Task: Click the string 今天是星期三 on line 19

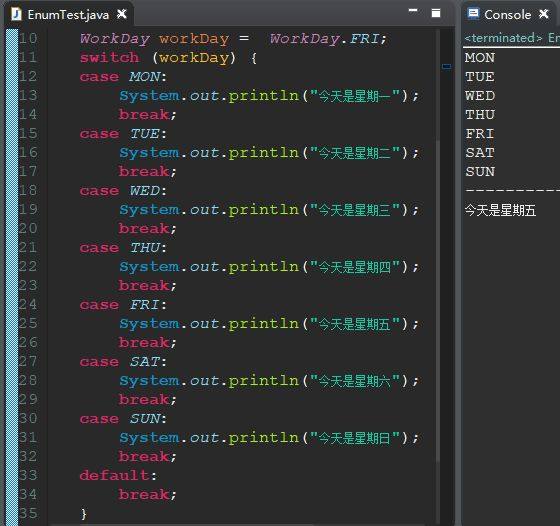Action: pos(355,210)
